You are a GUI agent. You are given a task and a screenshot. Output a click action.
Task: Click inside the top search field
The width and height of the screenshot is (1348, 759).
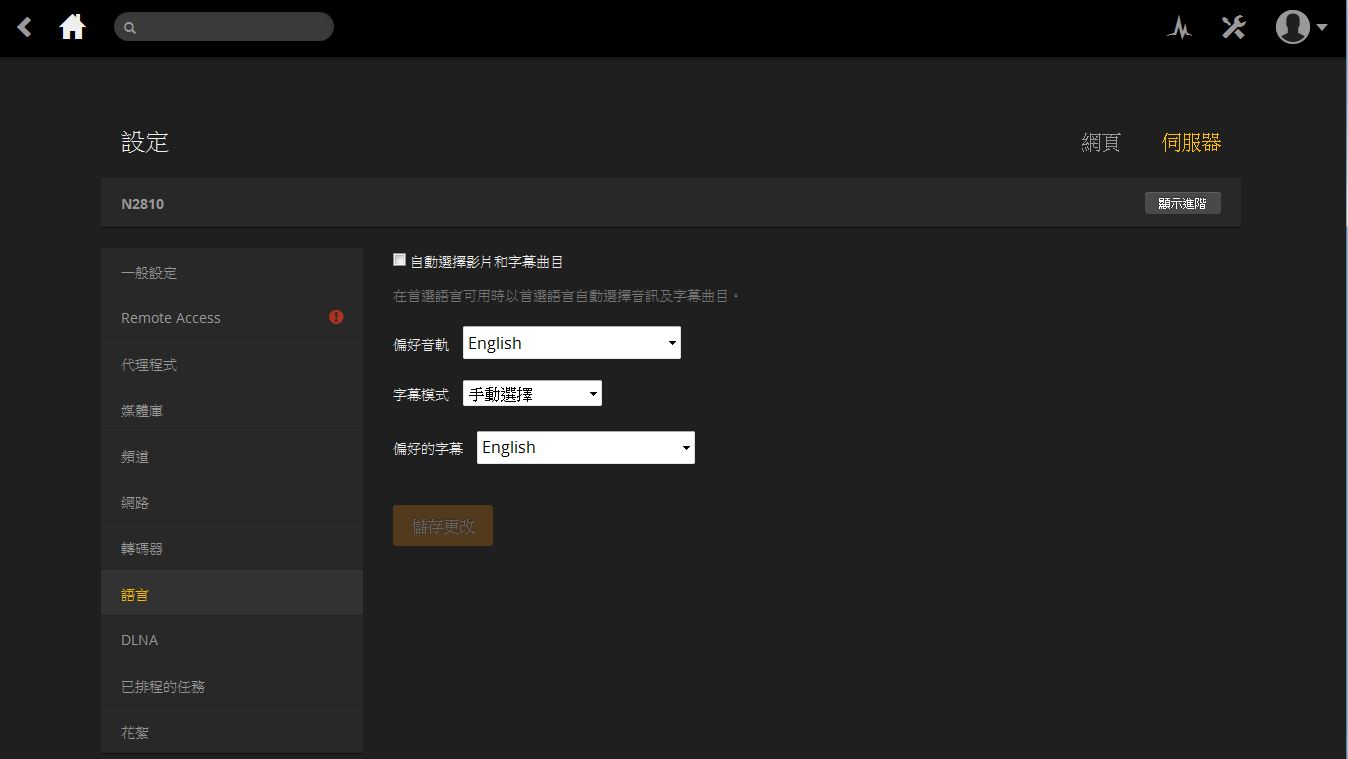224,27
